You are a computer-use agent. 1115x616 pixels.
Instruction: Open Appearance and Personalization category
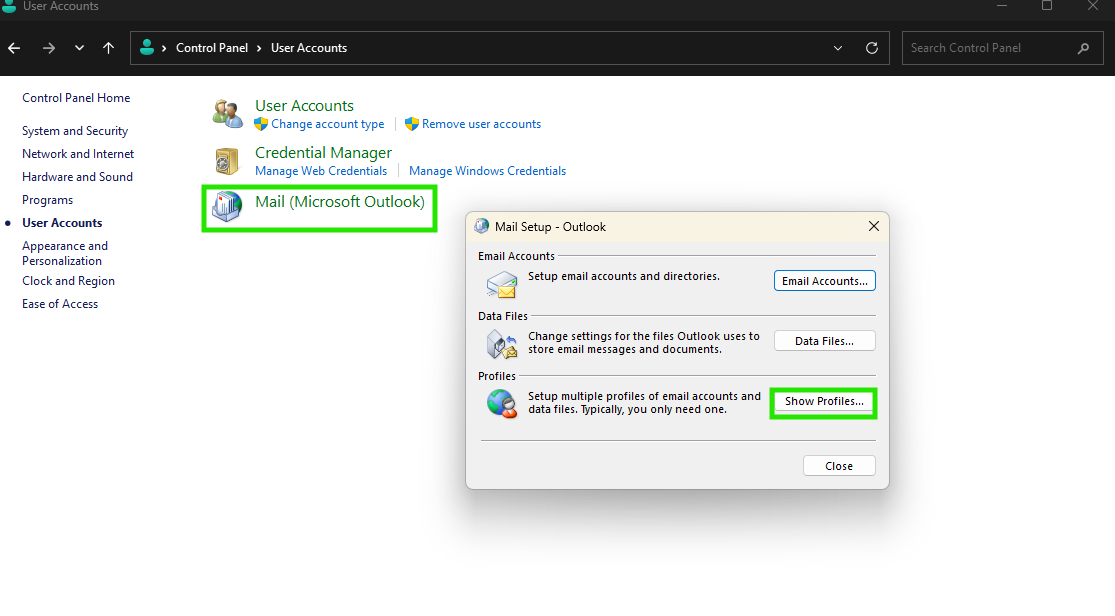(65, 253)
